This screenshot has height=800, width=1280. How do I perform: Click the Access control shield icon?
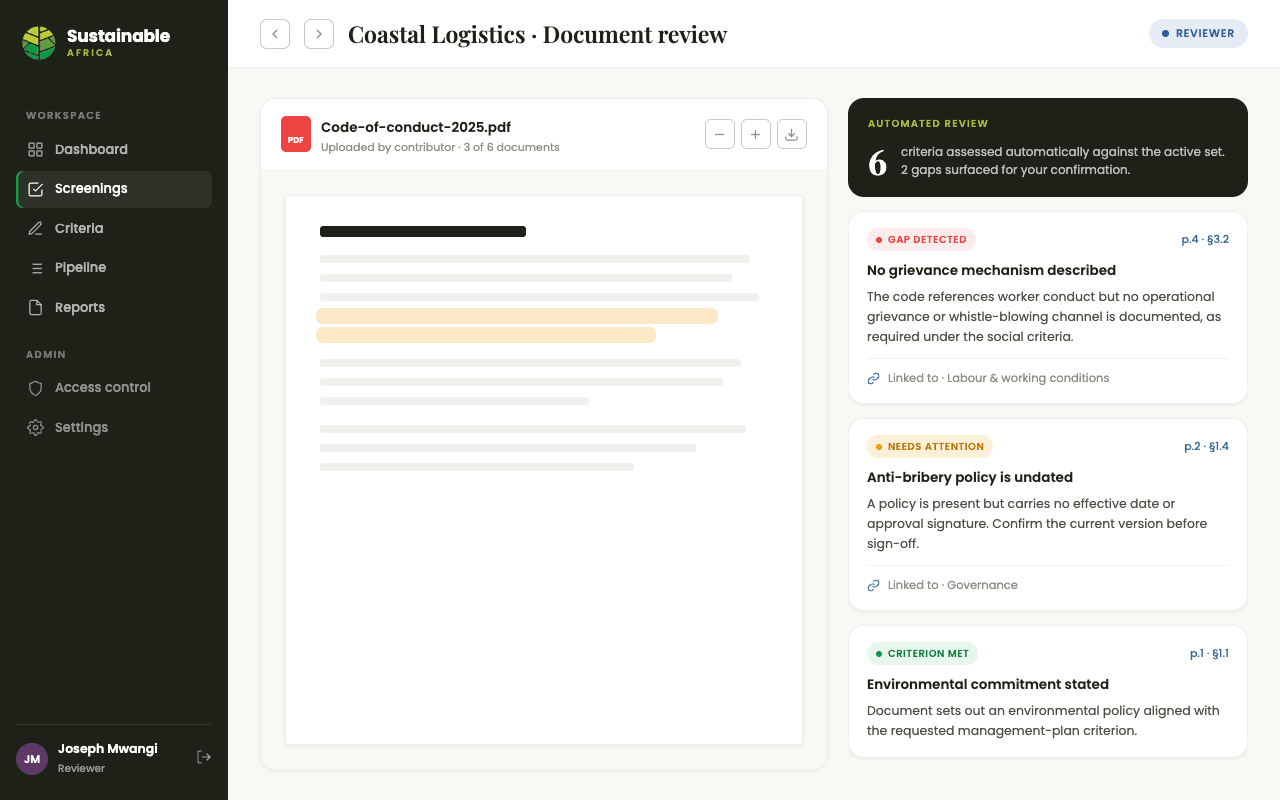[x=35, y=388]
